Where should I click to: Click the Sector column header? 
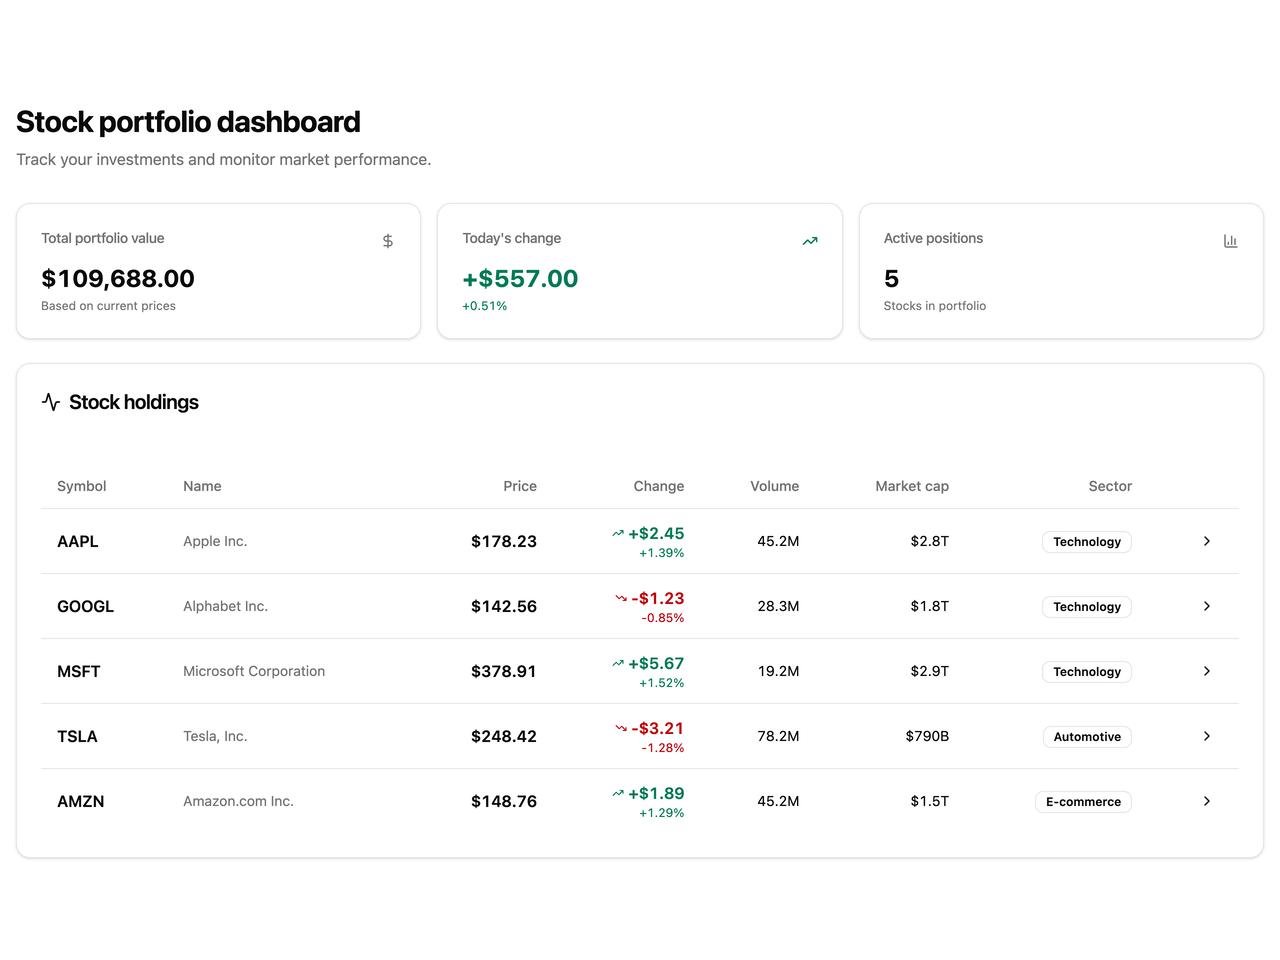coord(1110,486)
